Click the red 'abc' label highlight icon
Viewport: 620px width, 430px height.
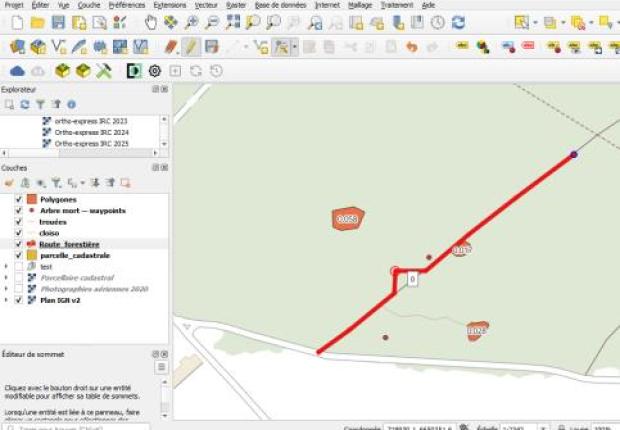[x=528, y=45]
